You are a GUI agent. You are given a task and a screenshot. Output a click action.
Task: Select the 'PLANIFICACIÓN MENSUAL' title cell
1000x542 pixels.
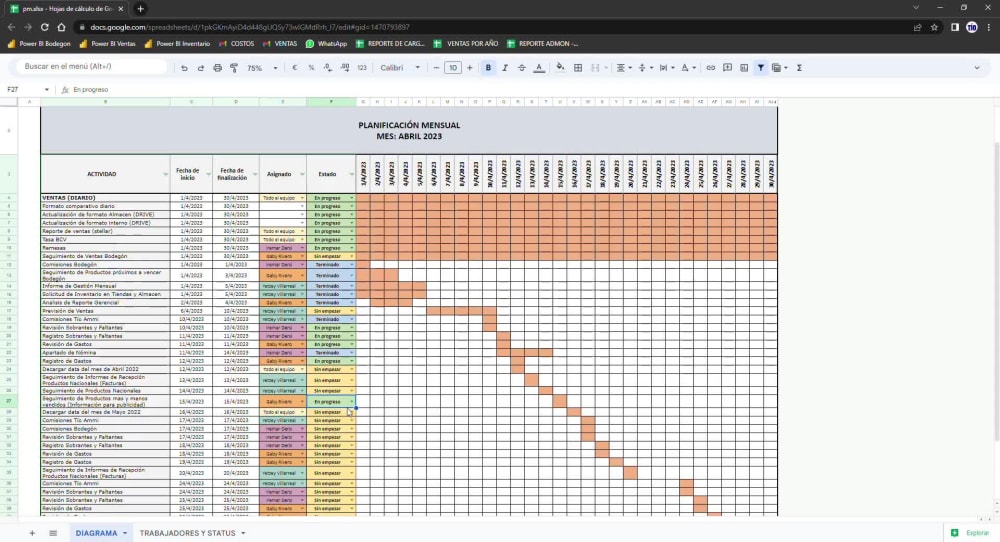tap(409, 131)
